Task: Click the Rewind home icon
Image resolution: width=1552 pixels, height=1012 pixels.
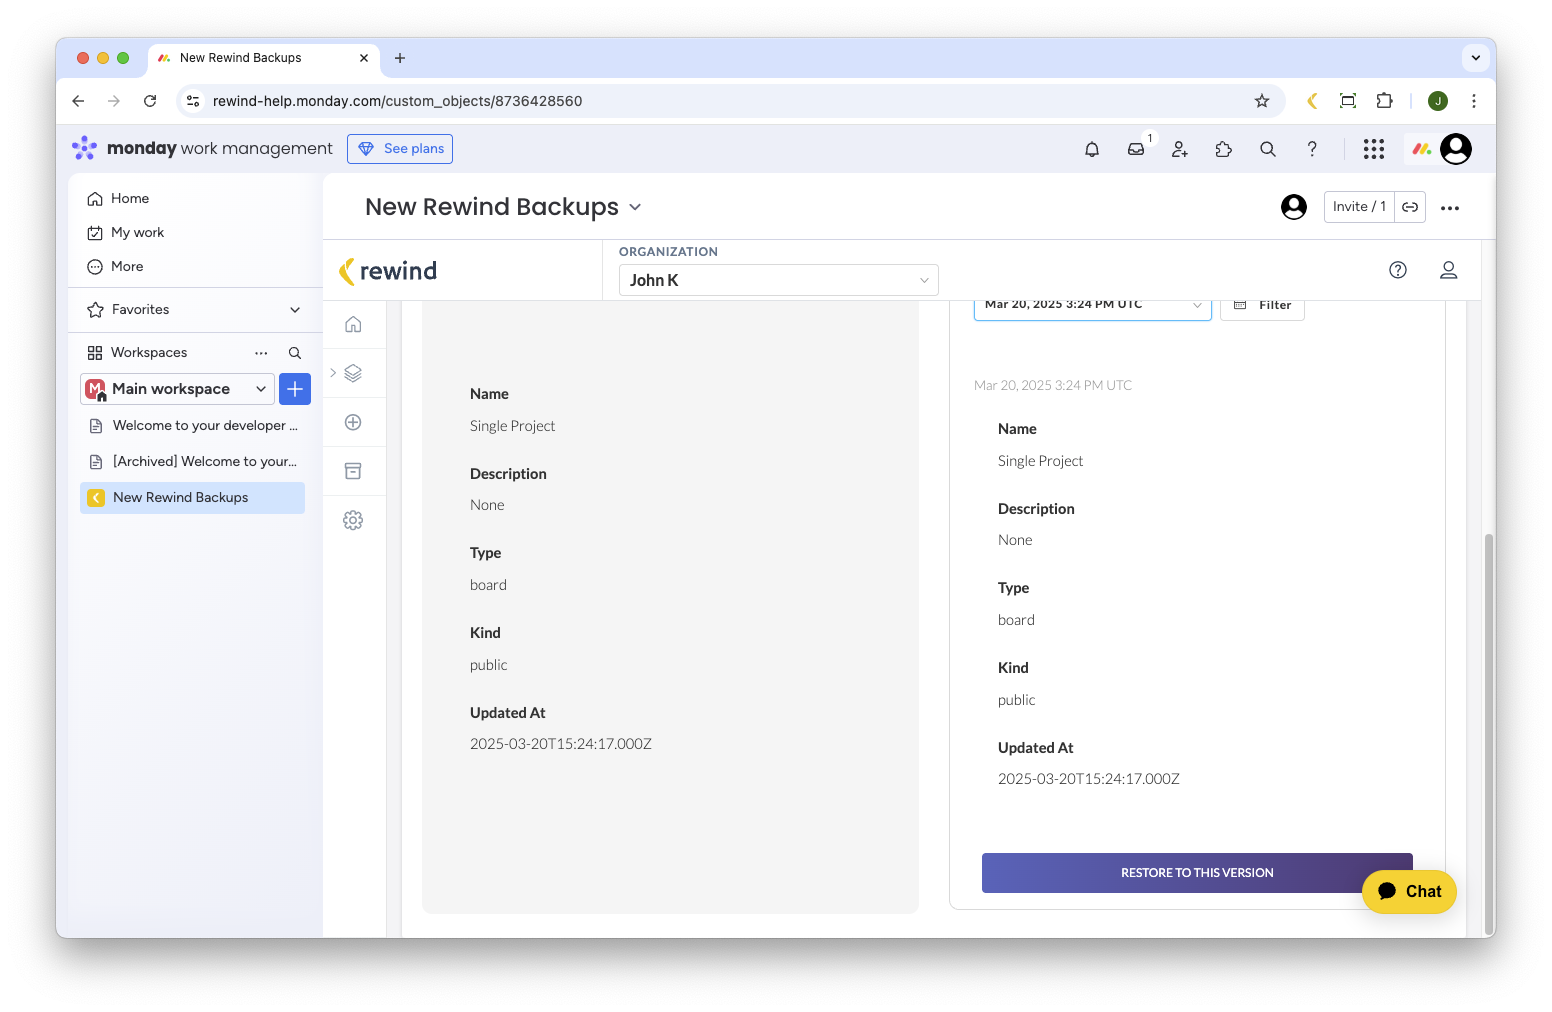Action: pyautogui.click(x=353, y=324)
